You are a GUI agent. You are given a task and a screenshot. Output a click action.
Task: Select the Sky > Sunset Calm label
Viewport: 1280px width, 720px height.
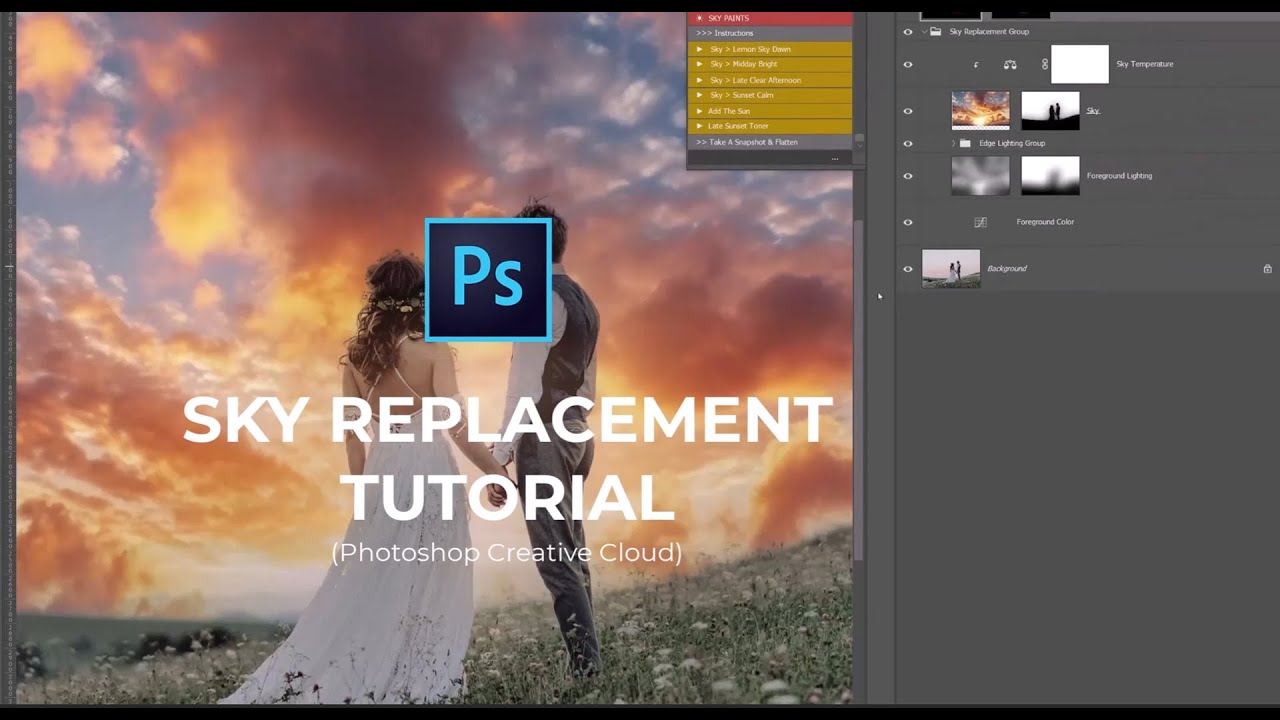pos(741,95)
